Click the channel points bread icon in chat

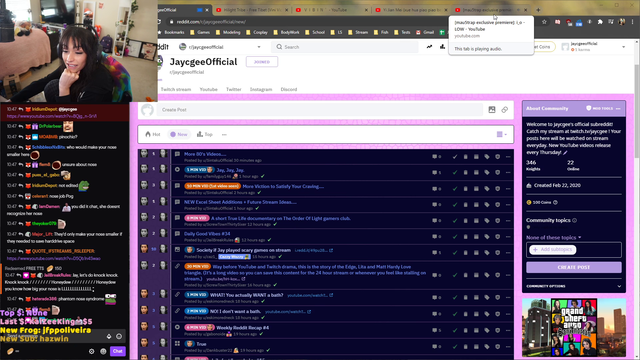(x=10, y=351)
